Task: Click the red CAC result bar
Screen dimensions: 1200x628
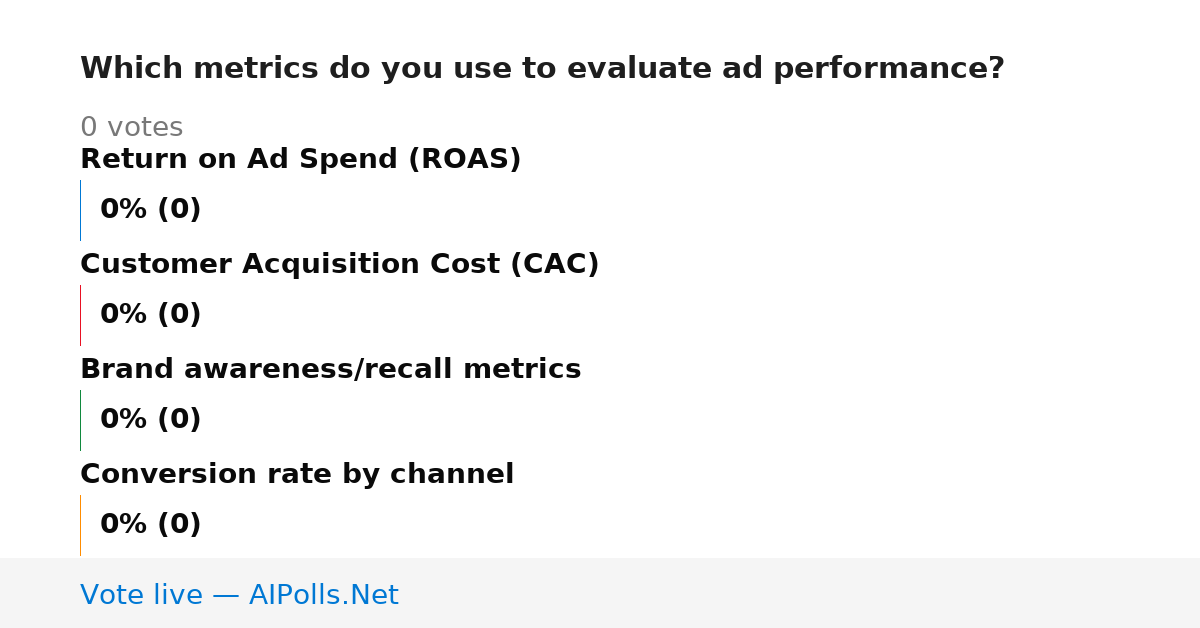Action: click(x=80, y=315)
